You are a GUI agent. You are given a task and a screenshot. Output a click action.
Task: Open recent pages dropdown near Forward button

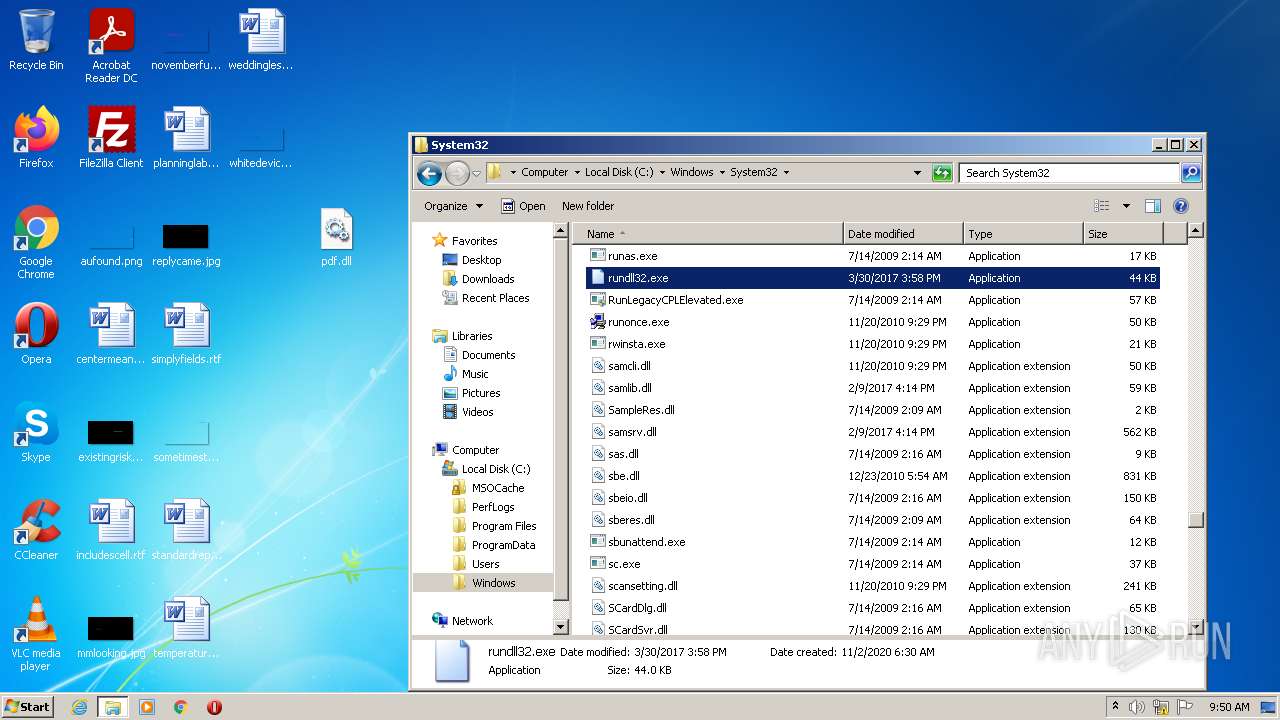click(x=477, y=173)
